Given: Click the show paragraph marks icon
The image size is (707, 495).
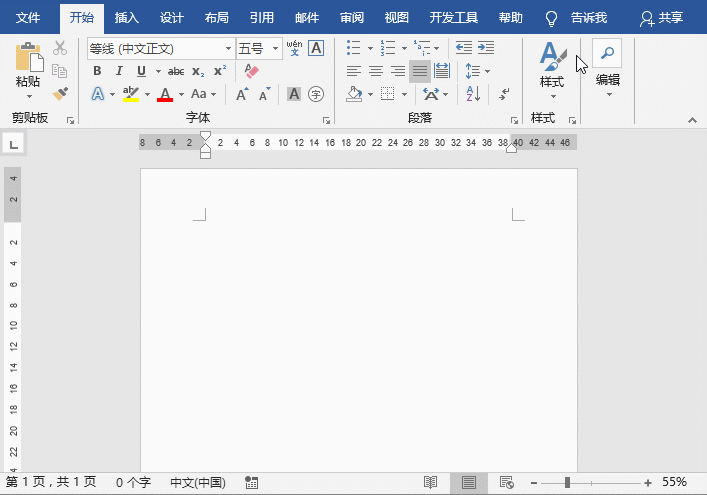Looking at the screenshot, I should pyautogui.click(x=505, y=94).
